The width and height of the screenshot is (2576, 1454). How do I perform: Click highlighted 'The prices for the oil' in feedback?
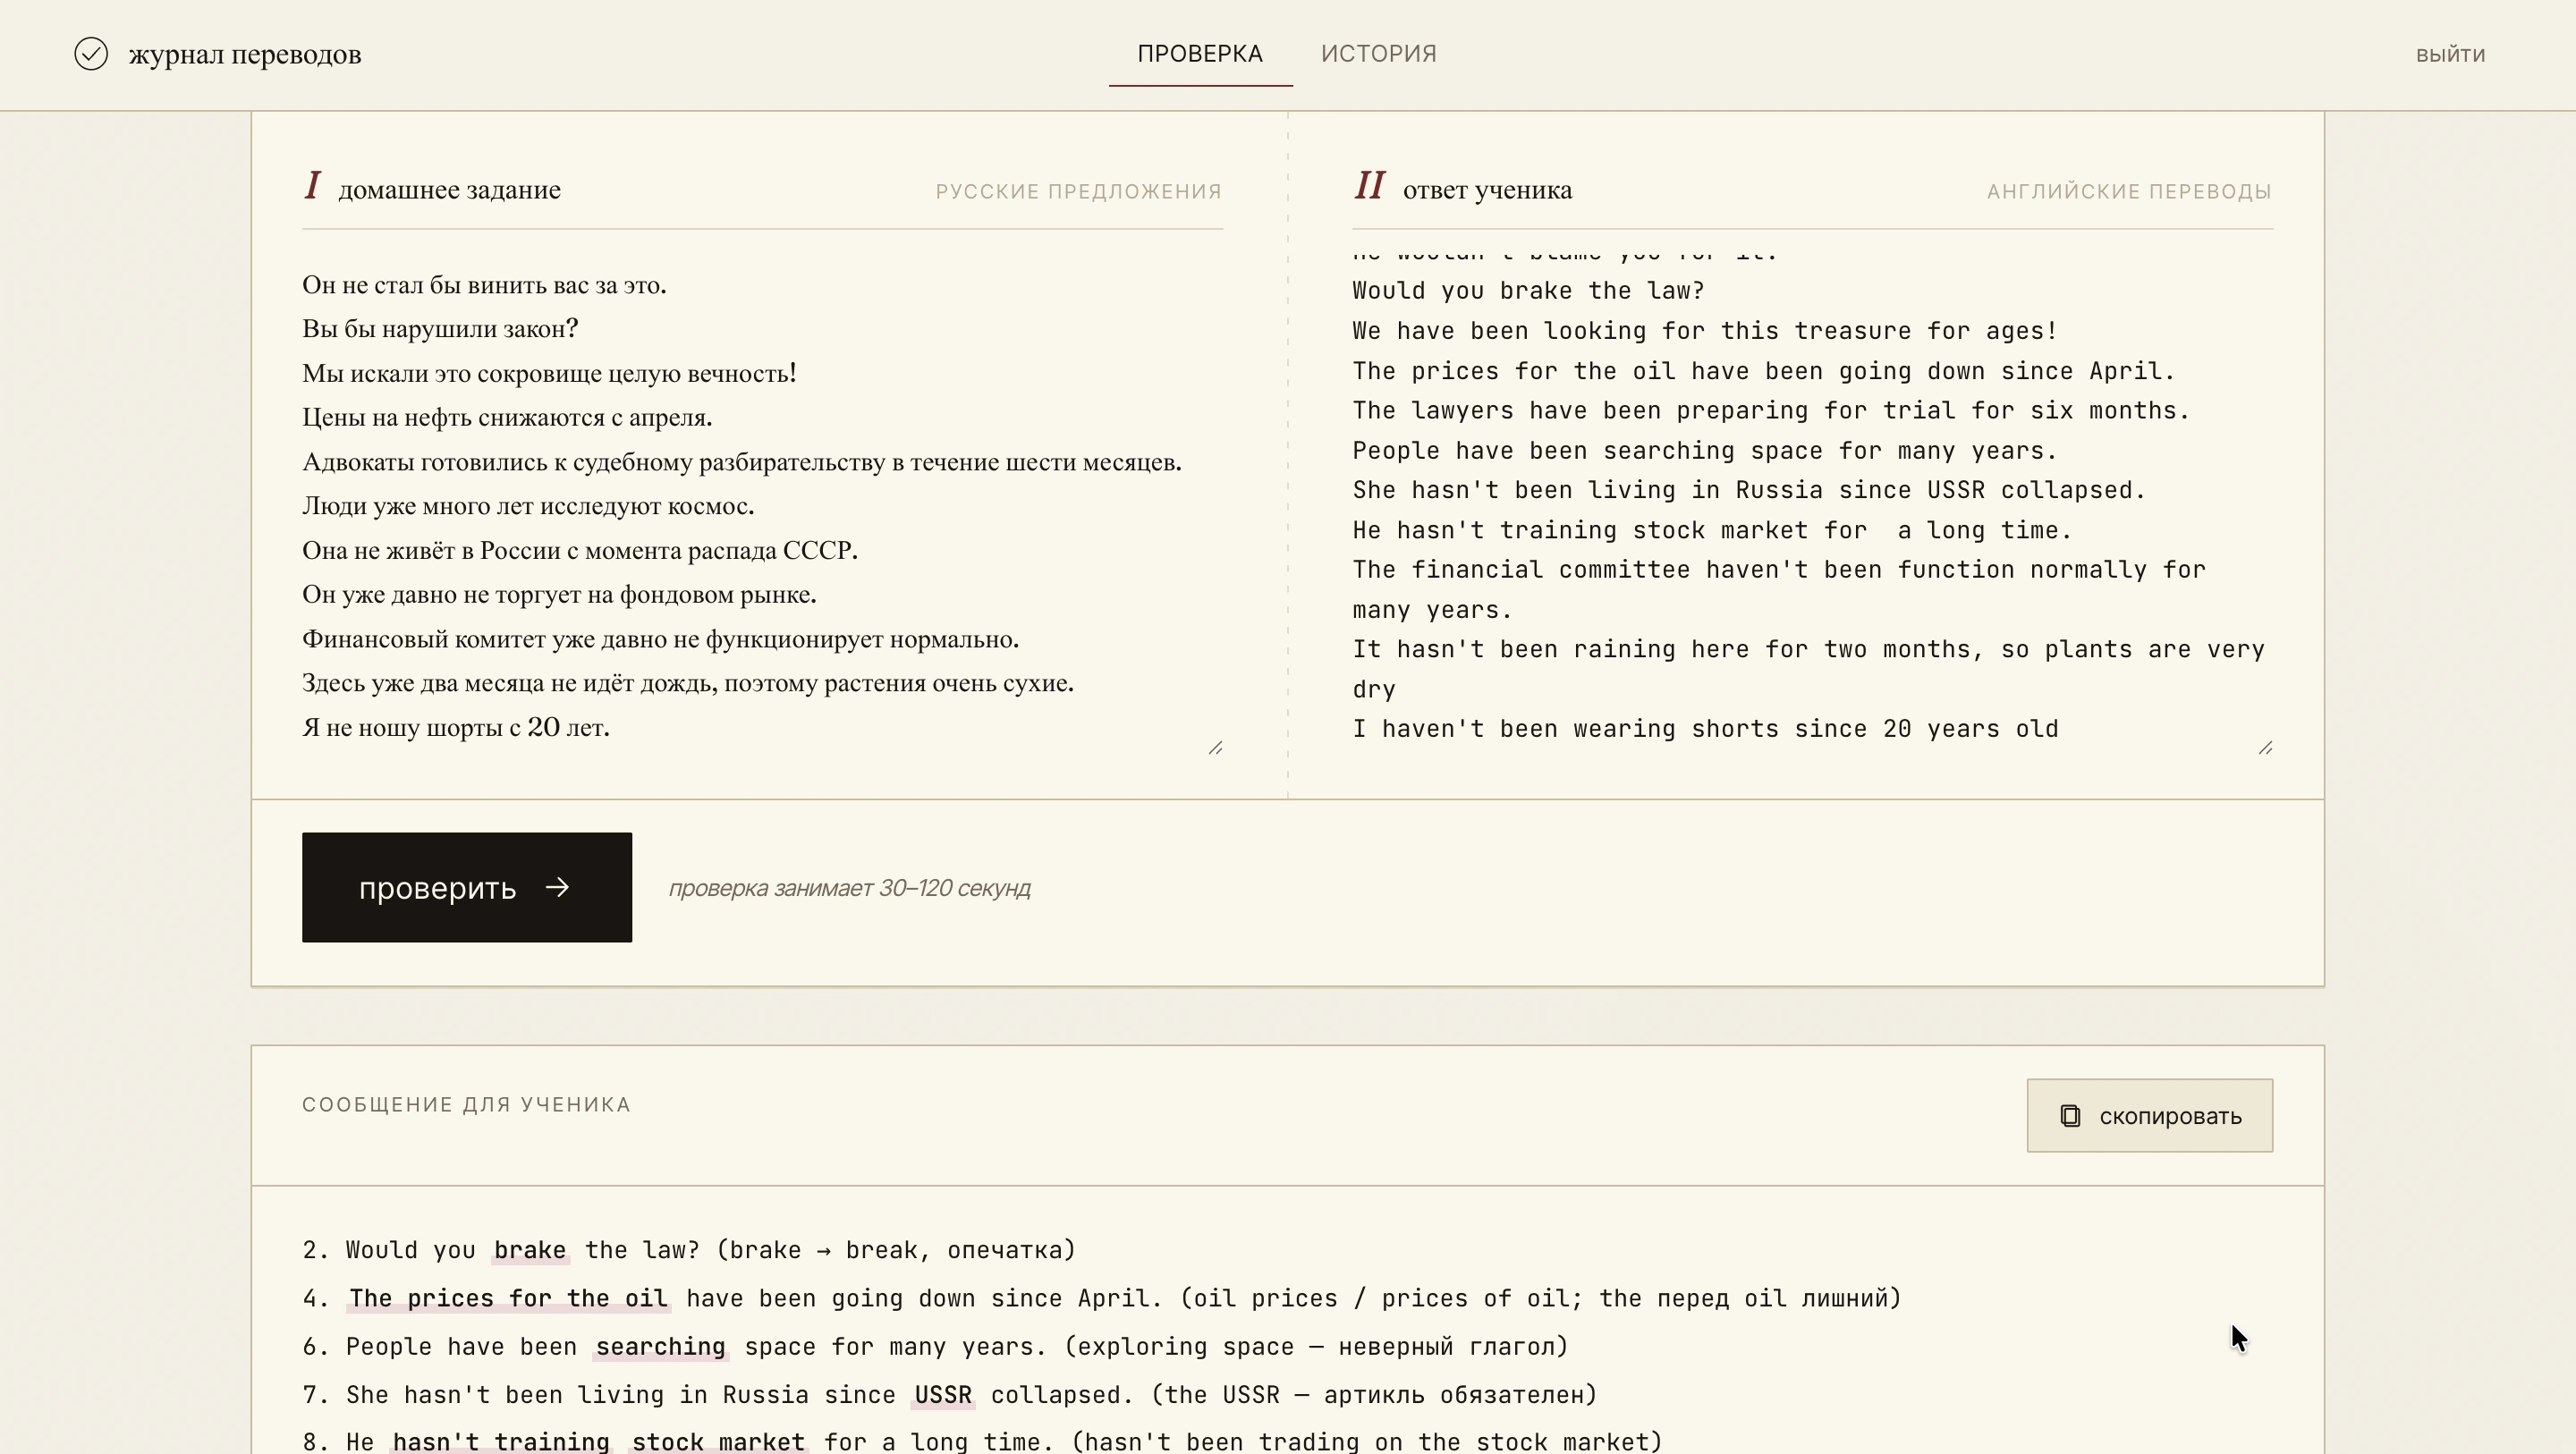(508, 1298)
